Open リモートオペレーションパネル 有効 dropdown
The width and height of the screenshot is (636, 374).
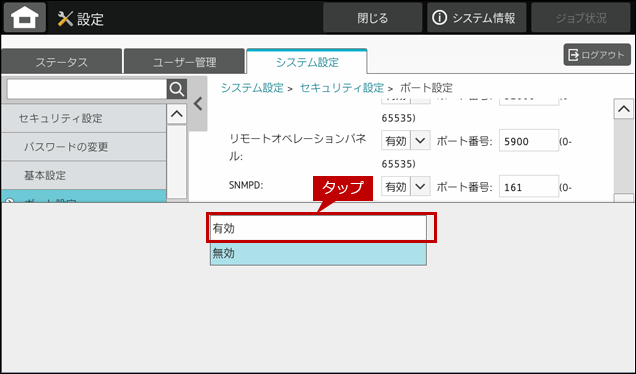406,141
